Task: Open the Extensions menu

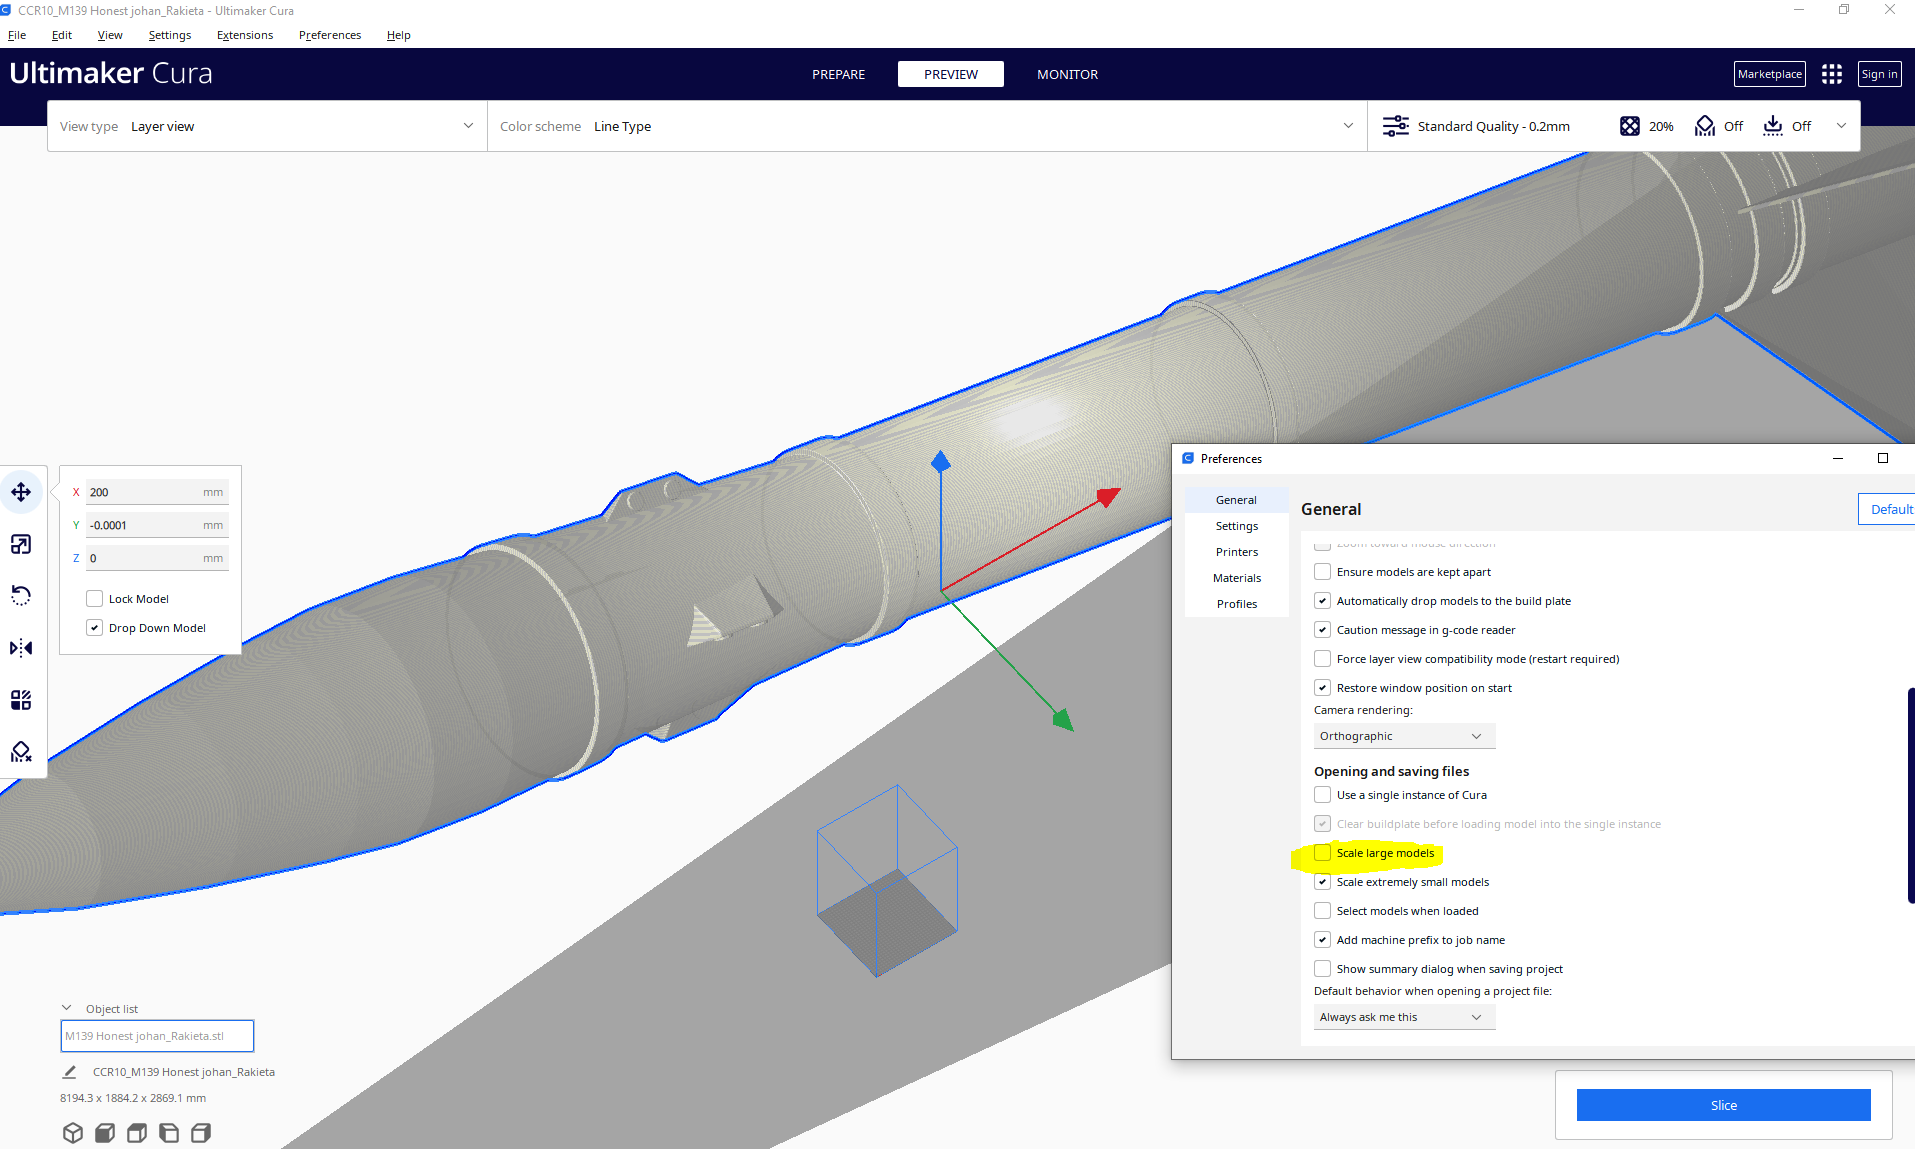Action: tap(243, 34)
